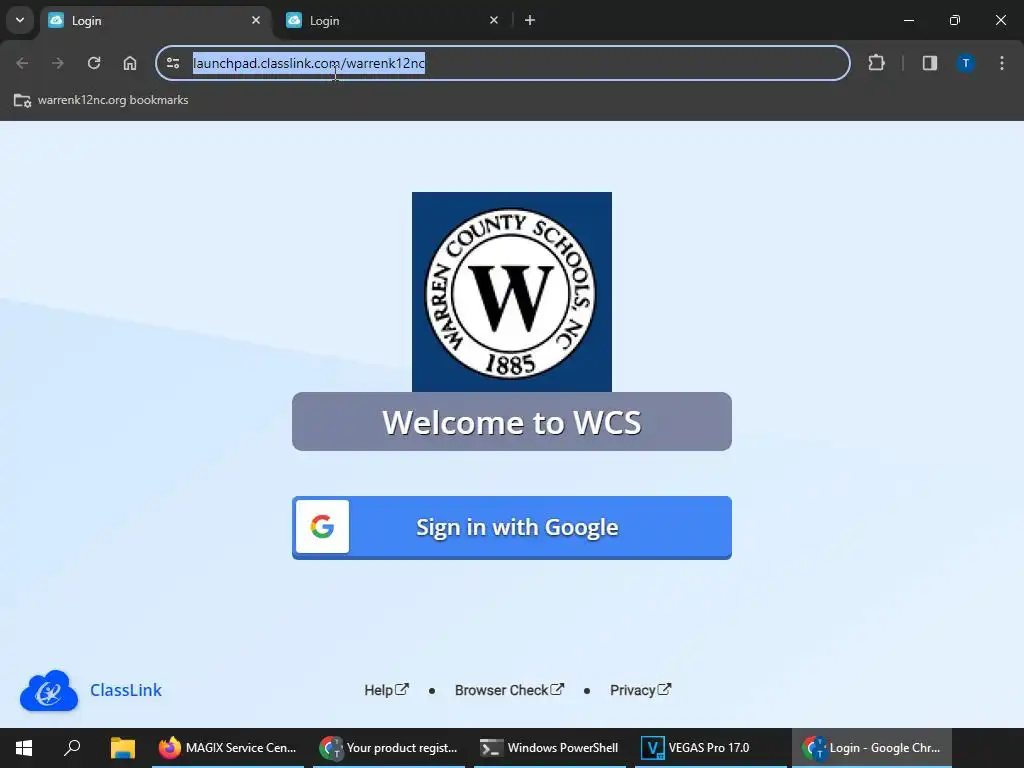The height and width of the screenshot is (768, 1024).
Task: Open the Help link
Action: coord(387,690)
